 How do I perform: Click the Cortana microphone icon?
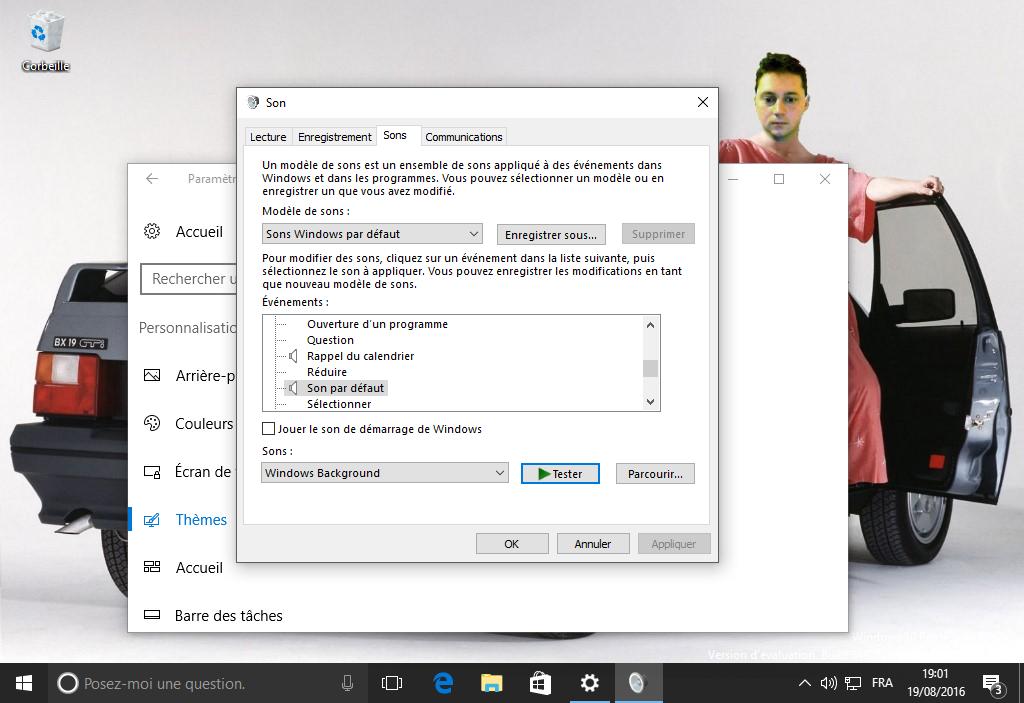(347, 683)
